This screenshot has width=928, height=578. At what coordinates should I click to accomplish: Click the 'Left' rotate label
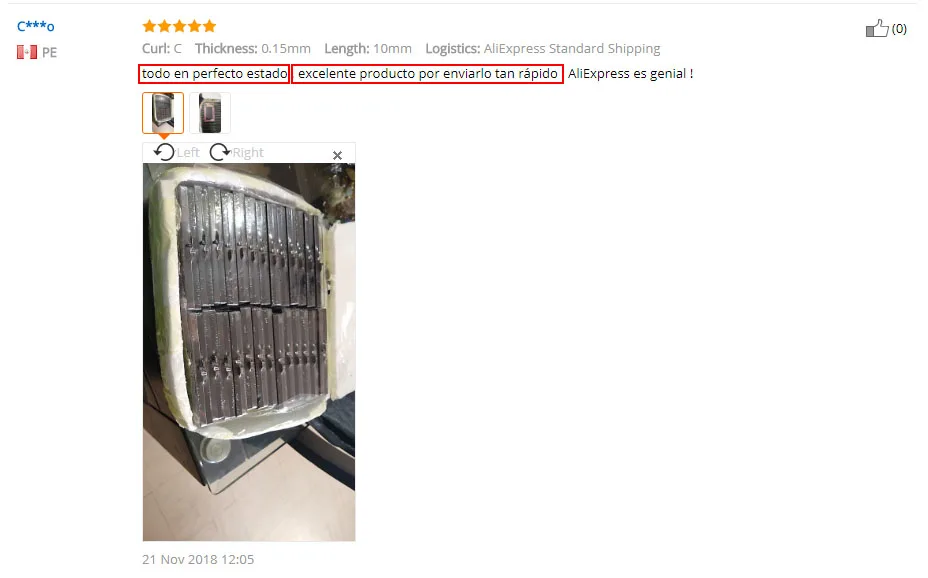click(x=188, y=153)
